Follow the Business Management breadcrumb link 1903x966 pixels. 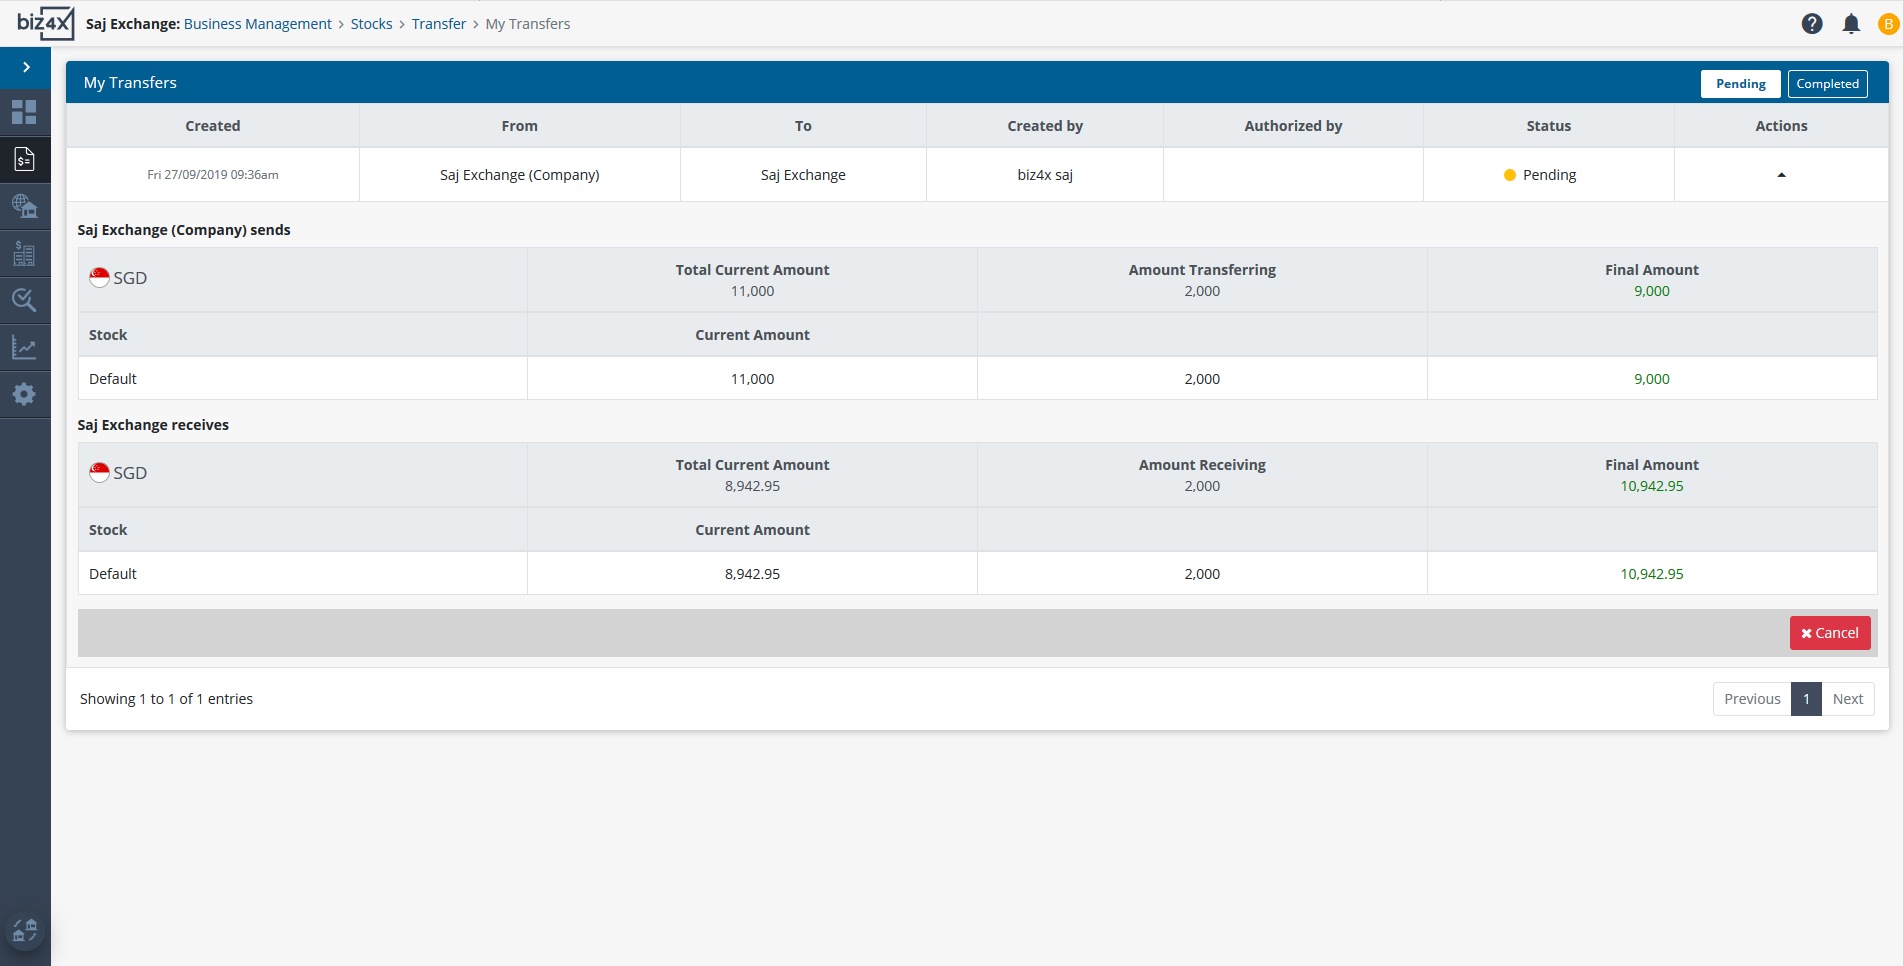coord(258,24)
